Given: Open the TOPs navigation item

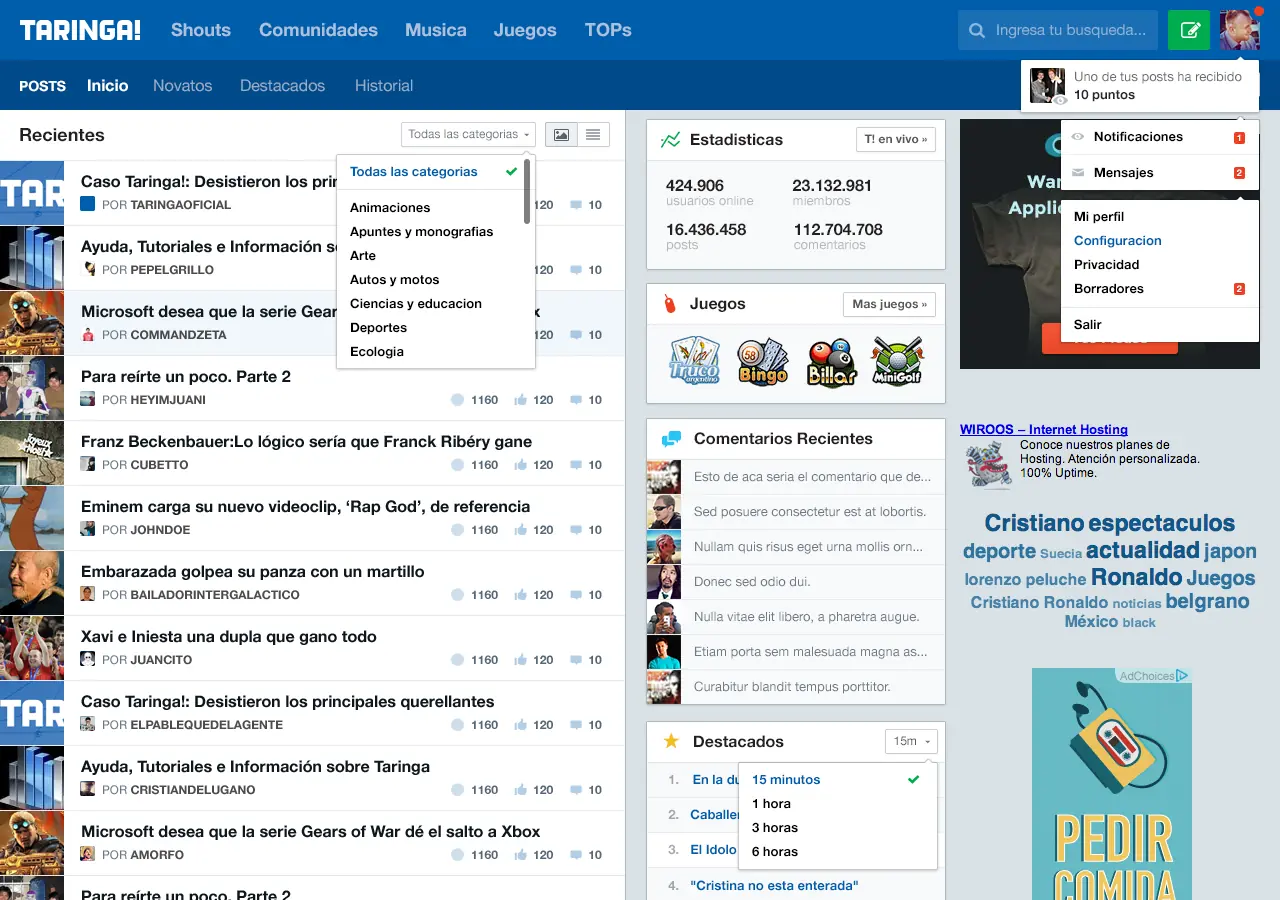Looking at the screenshot, I should pyautogui.click(x=608, y=30).
